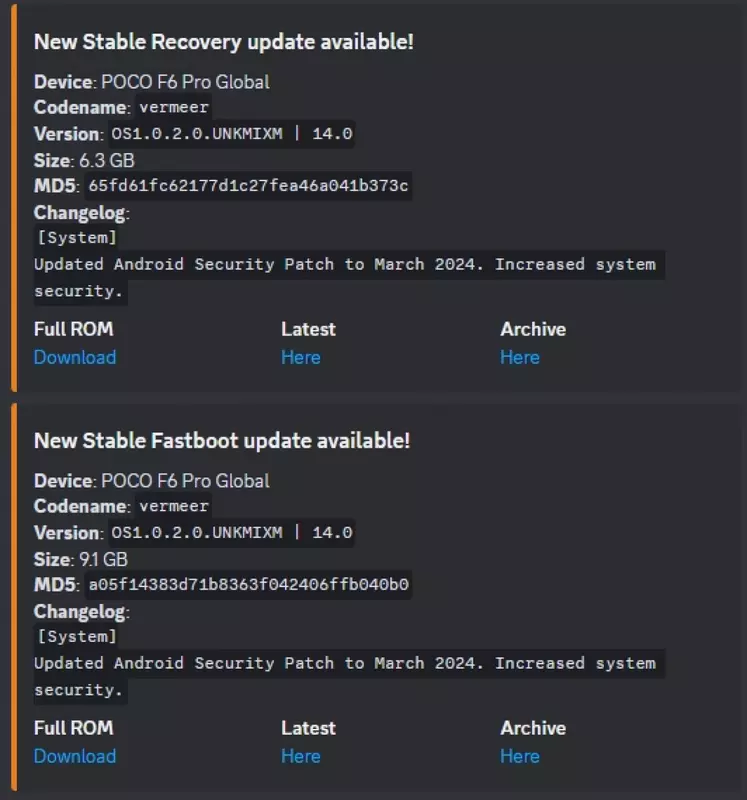Click the Fastboot changelog security patch text
Image resolution: width=747 pixels, height=800 pixels.
point(345,664)
